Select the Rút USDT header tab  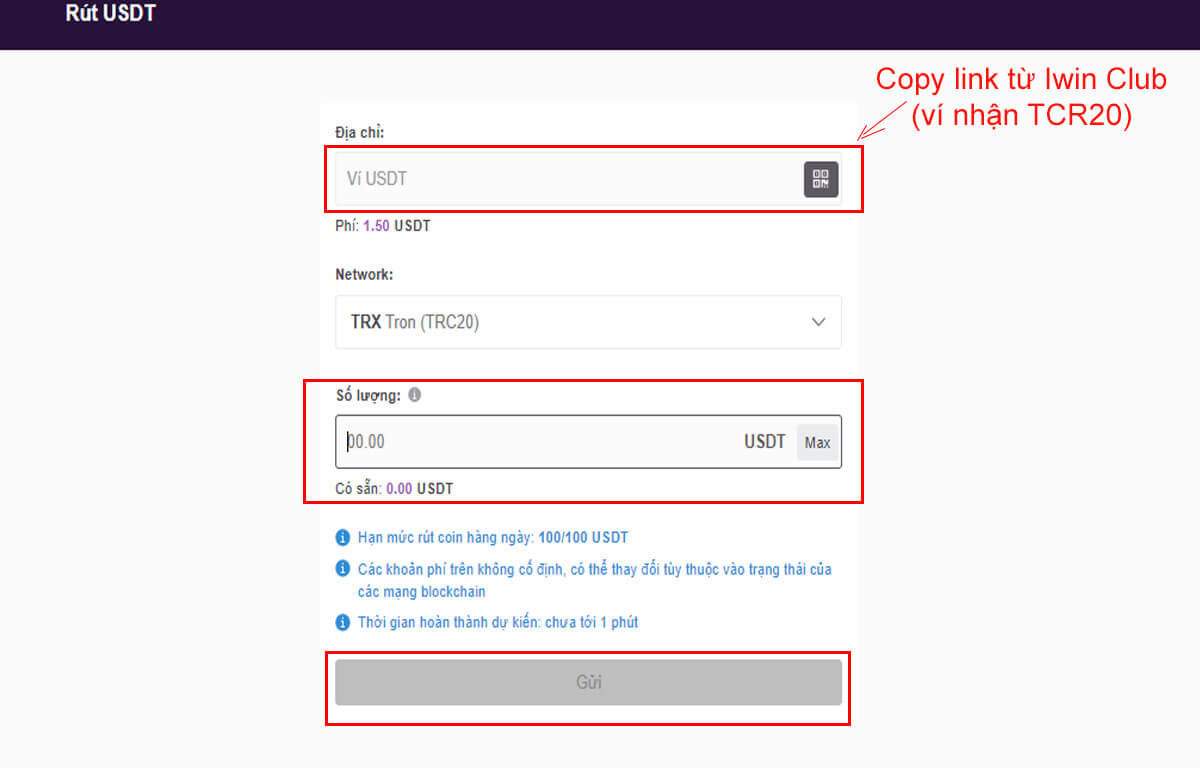(110, 13)
